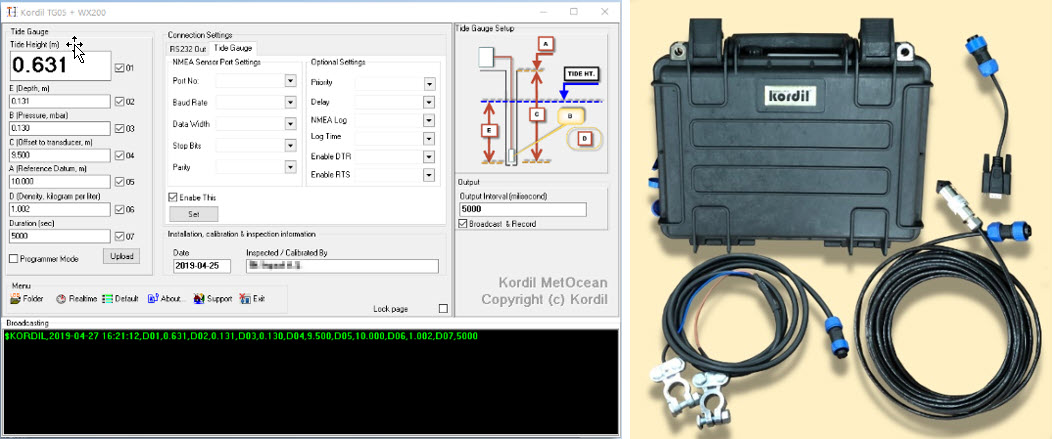Click the Density input field
Screen dimensions: 1054x439
pyautogui.click(x=59, y=209)
